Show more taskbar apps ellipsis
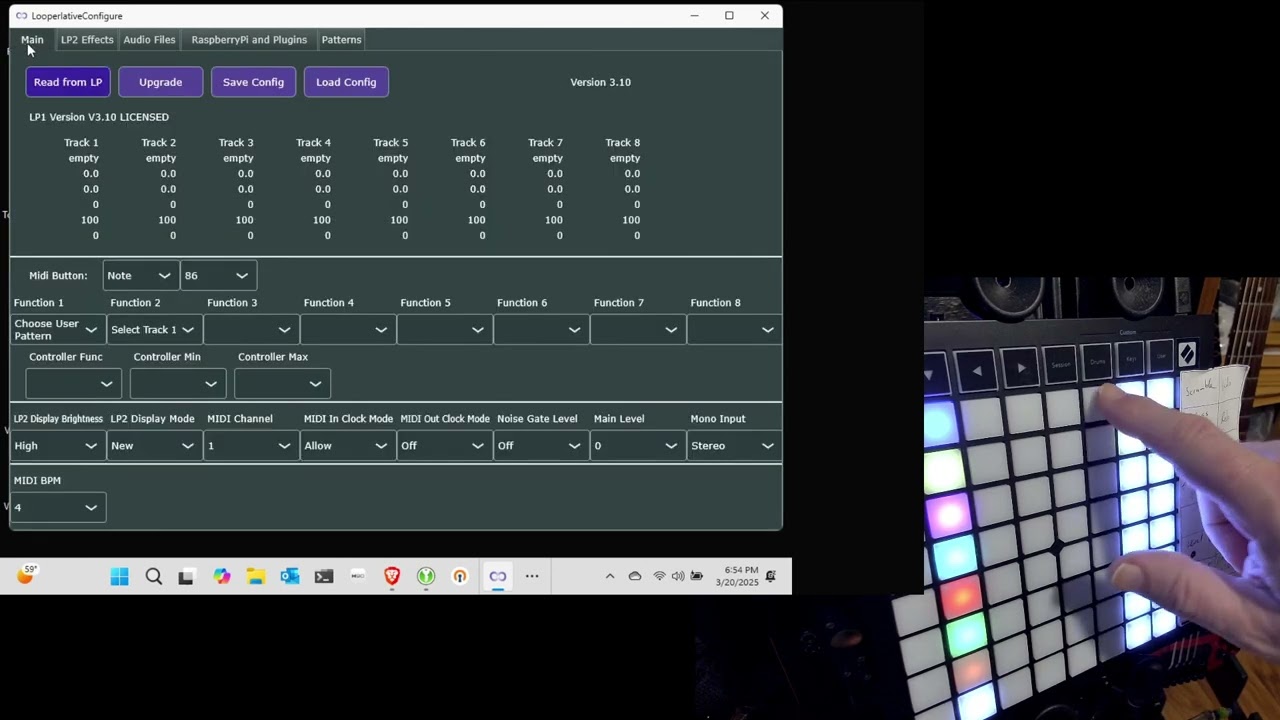This screenshot has height=720, width=1280. [x=532, y=576]
